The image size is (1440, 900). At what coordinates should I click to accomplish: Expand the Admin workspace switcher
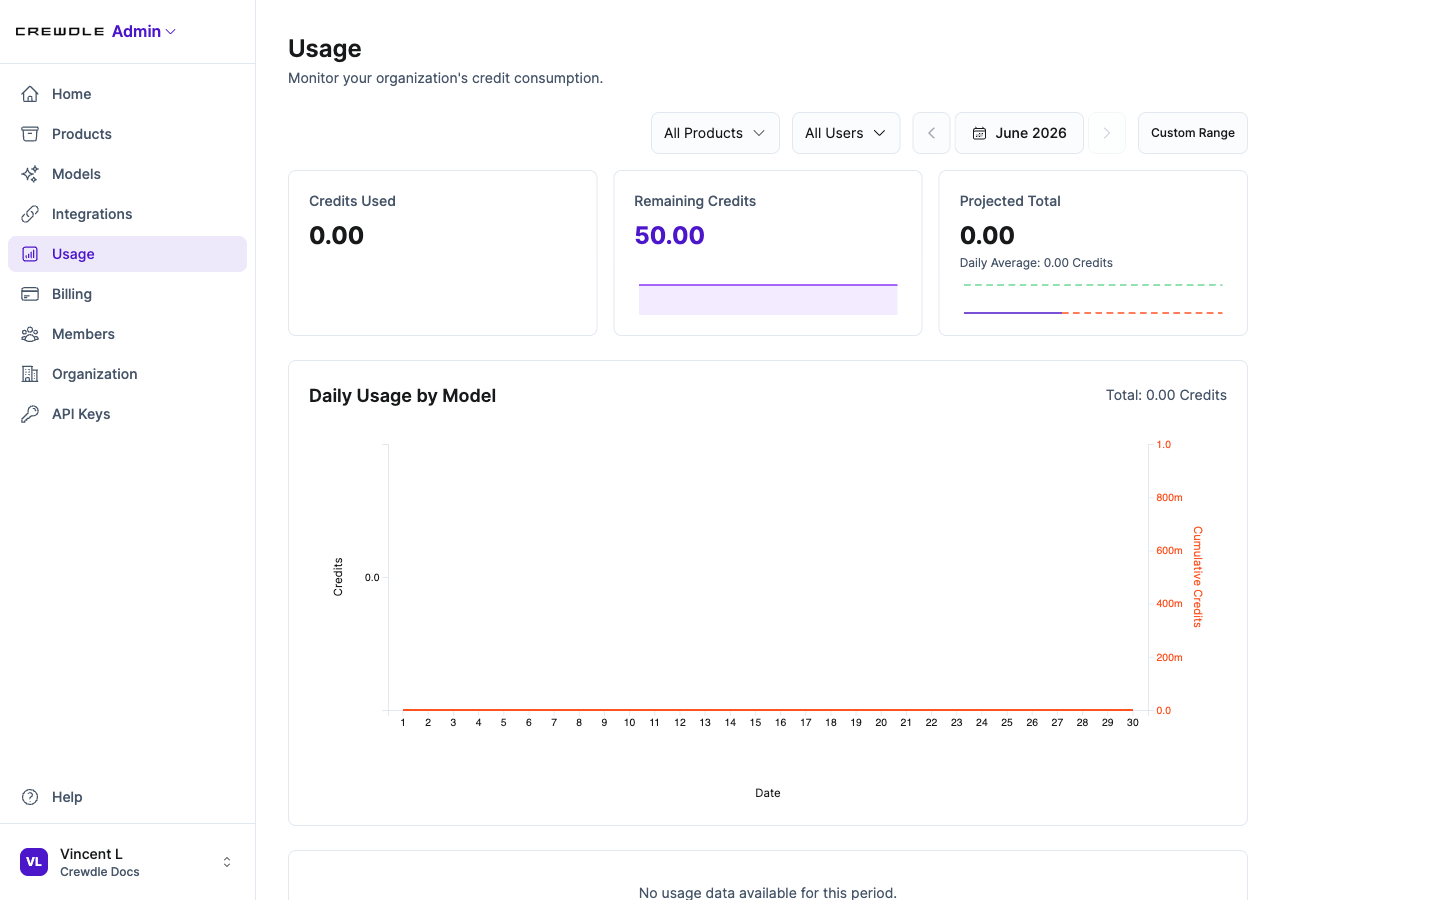(144, 32)
